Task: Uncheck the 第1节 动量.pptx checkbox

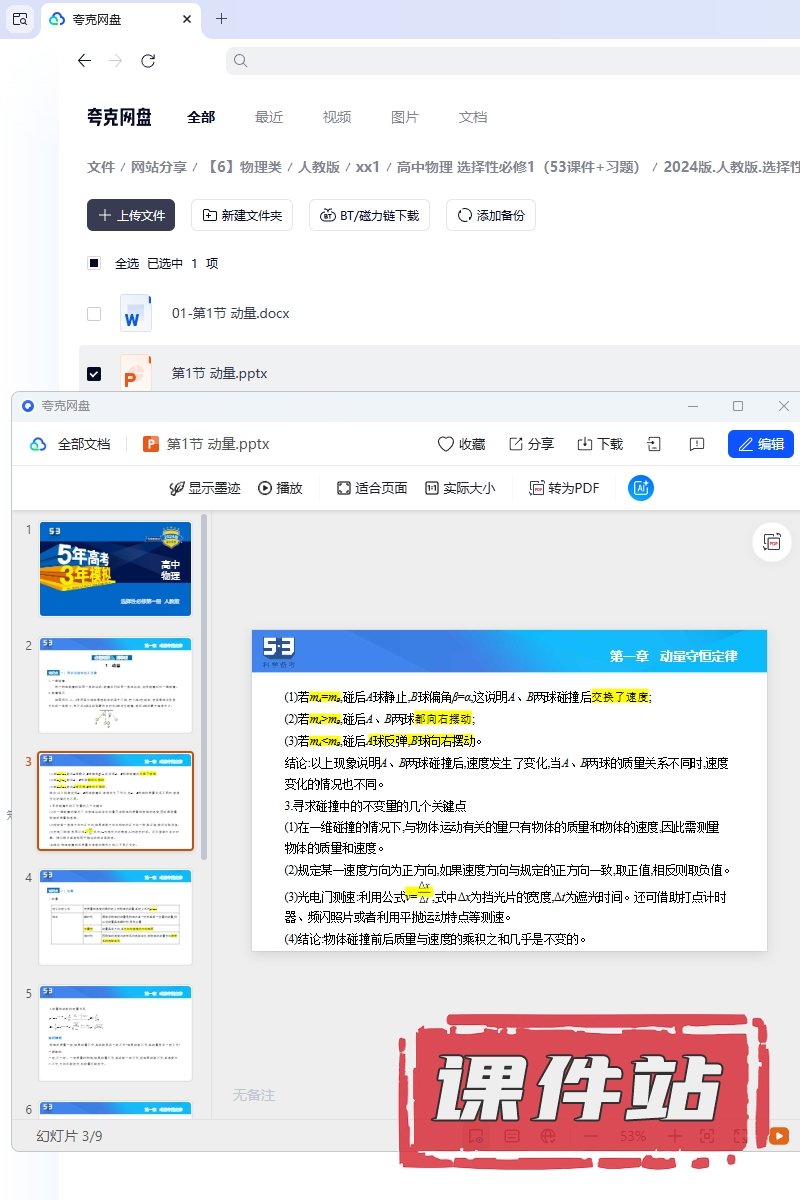Action: click(94, 374)
